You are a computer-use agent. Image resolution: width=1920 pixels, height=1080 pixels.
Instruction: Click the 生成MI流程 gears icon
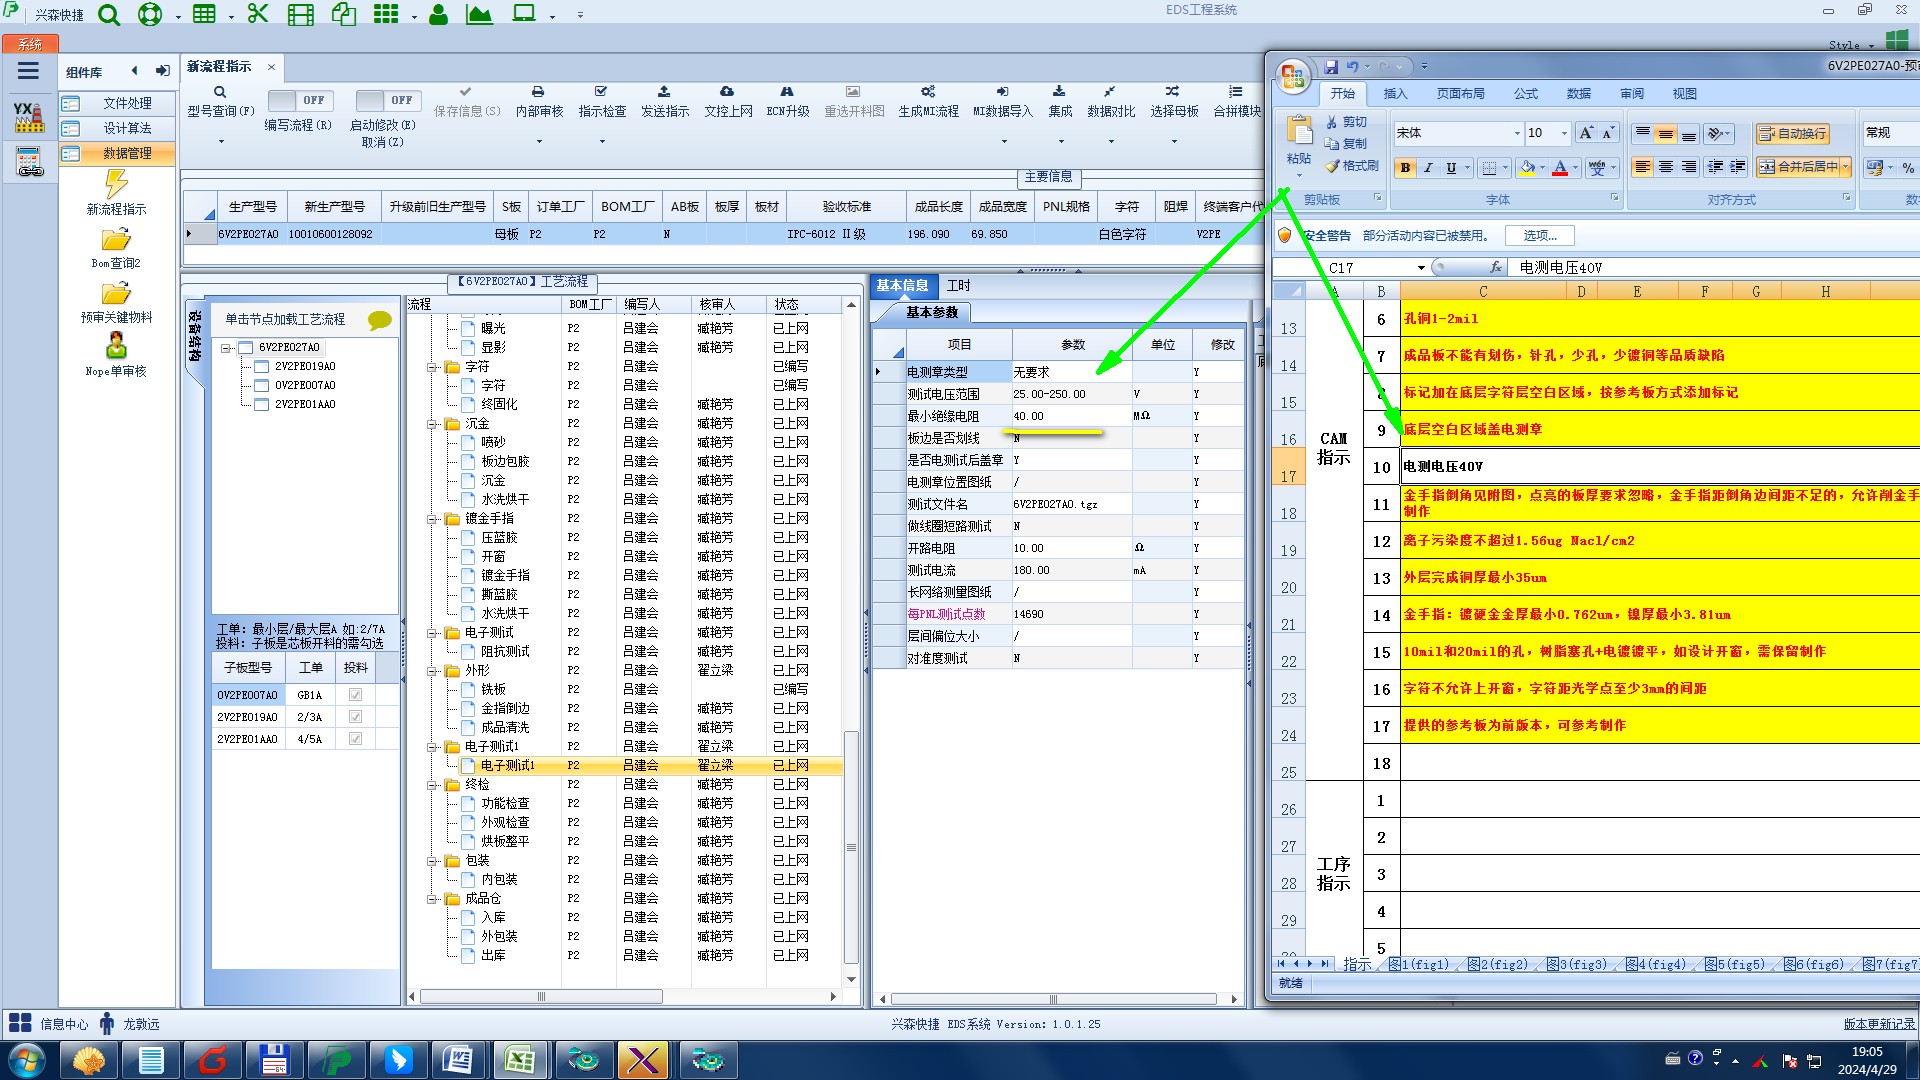[x=928, y=92]
